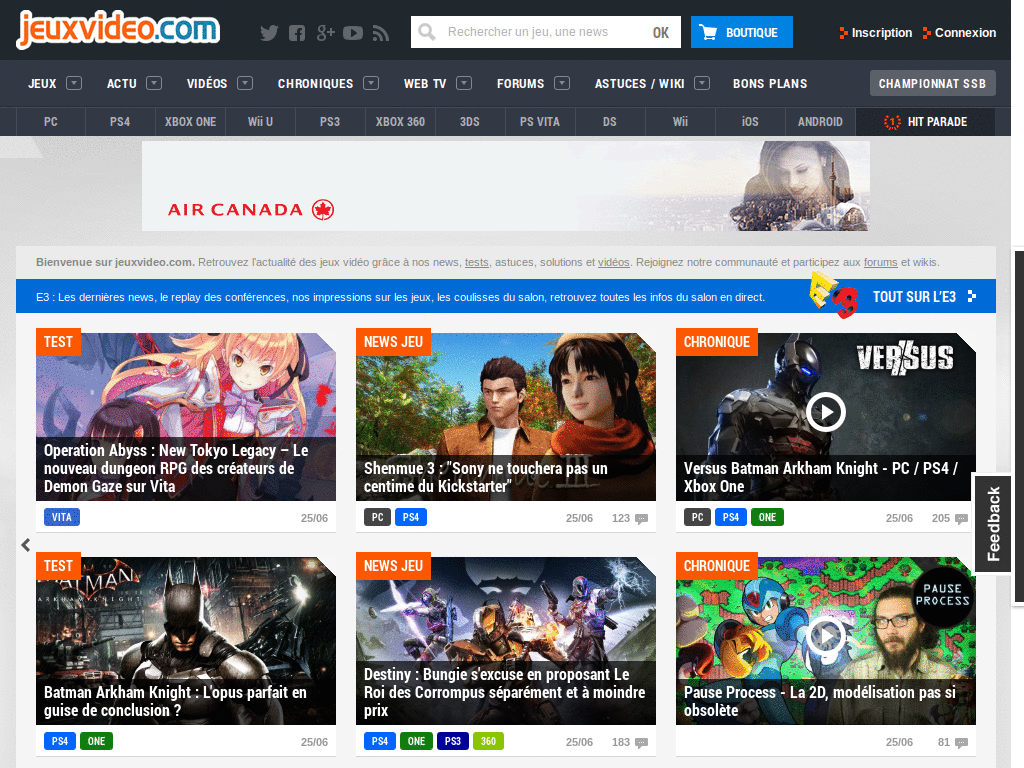This screenshot has height=768, width=1024.
Task: Click the PS3 tag under Destiny article
Action: (453, 741)
